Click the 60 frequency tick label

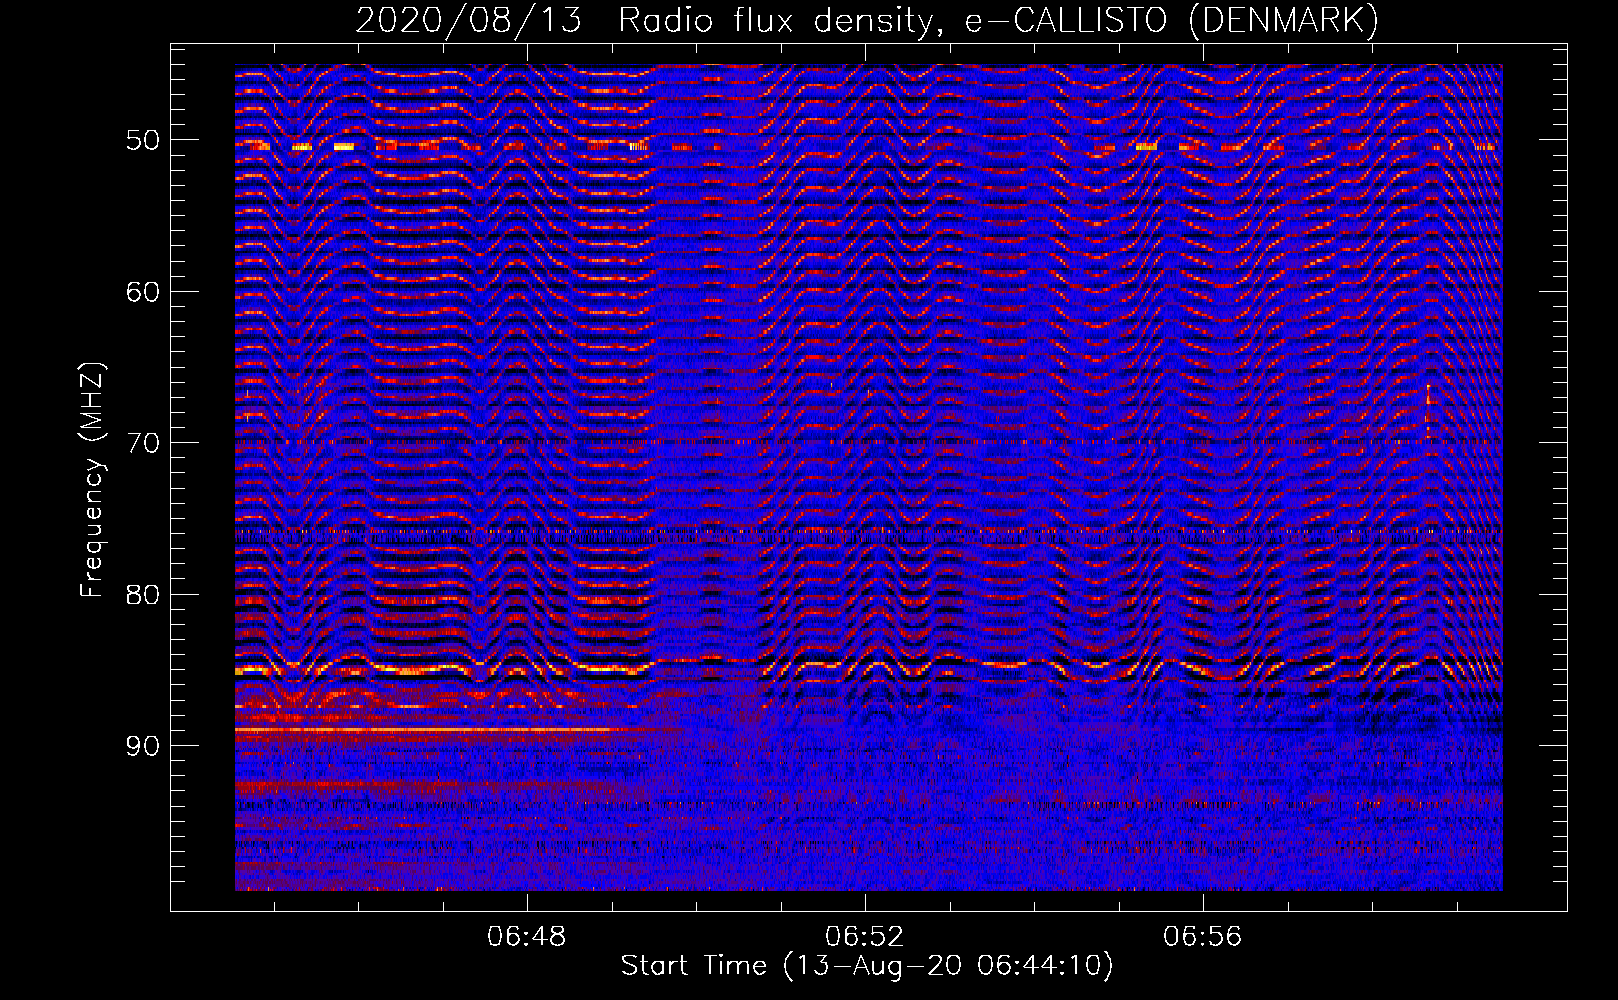tap(143, 292)
